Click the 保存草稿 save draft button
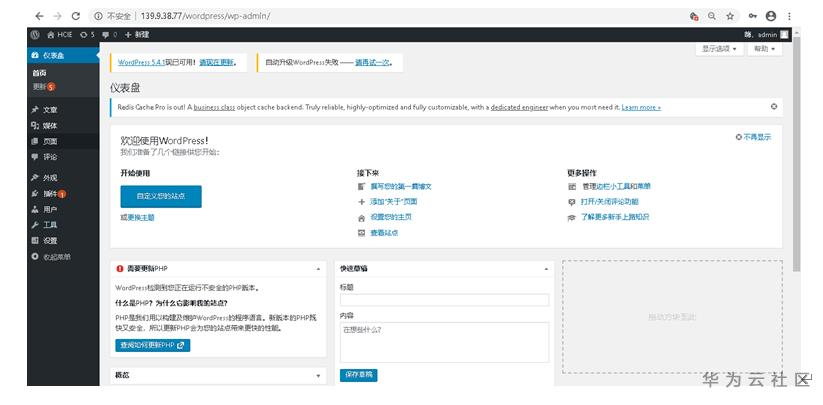This screenshot has width=823, height=405. click(x=358, y=375)
